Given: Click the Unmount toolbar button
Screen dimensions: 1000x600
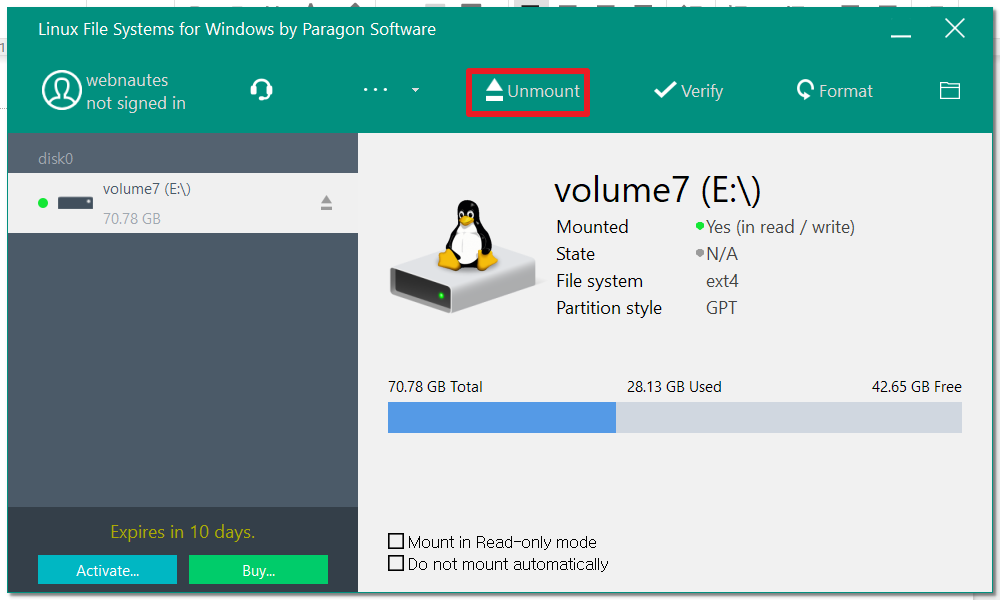Looking at the screenshot, I should pos(532,91).
